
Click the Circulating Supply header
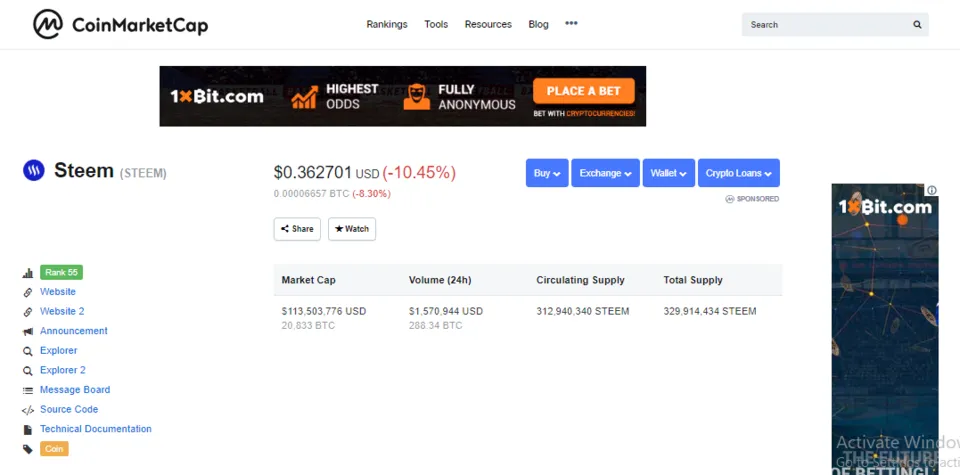(580, 280)
